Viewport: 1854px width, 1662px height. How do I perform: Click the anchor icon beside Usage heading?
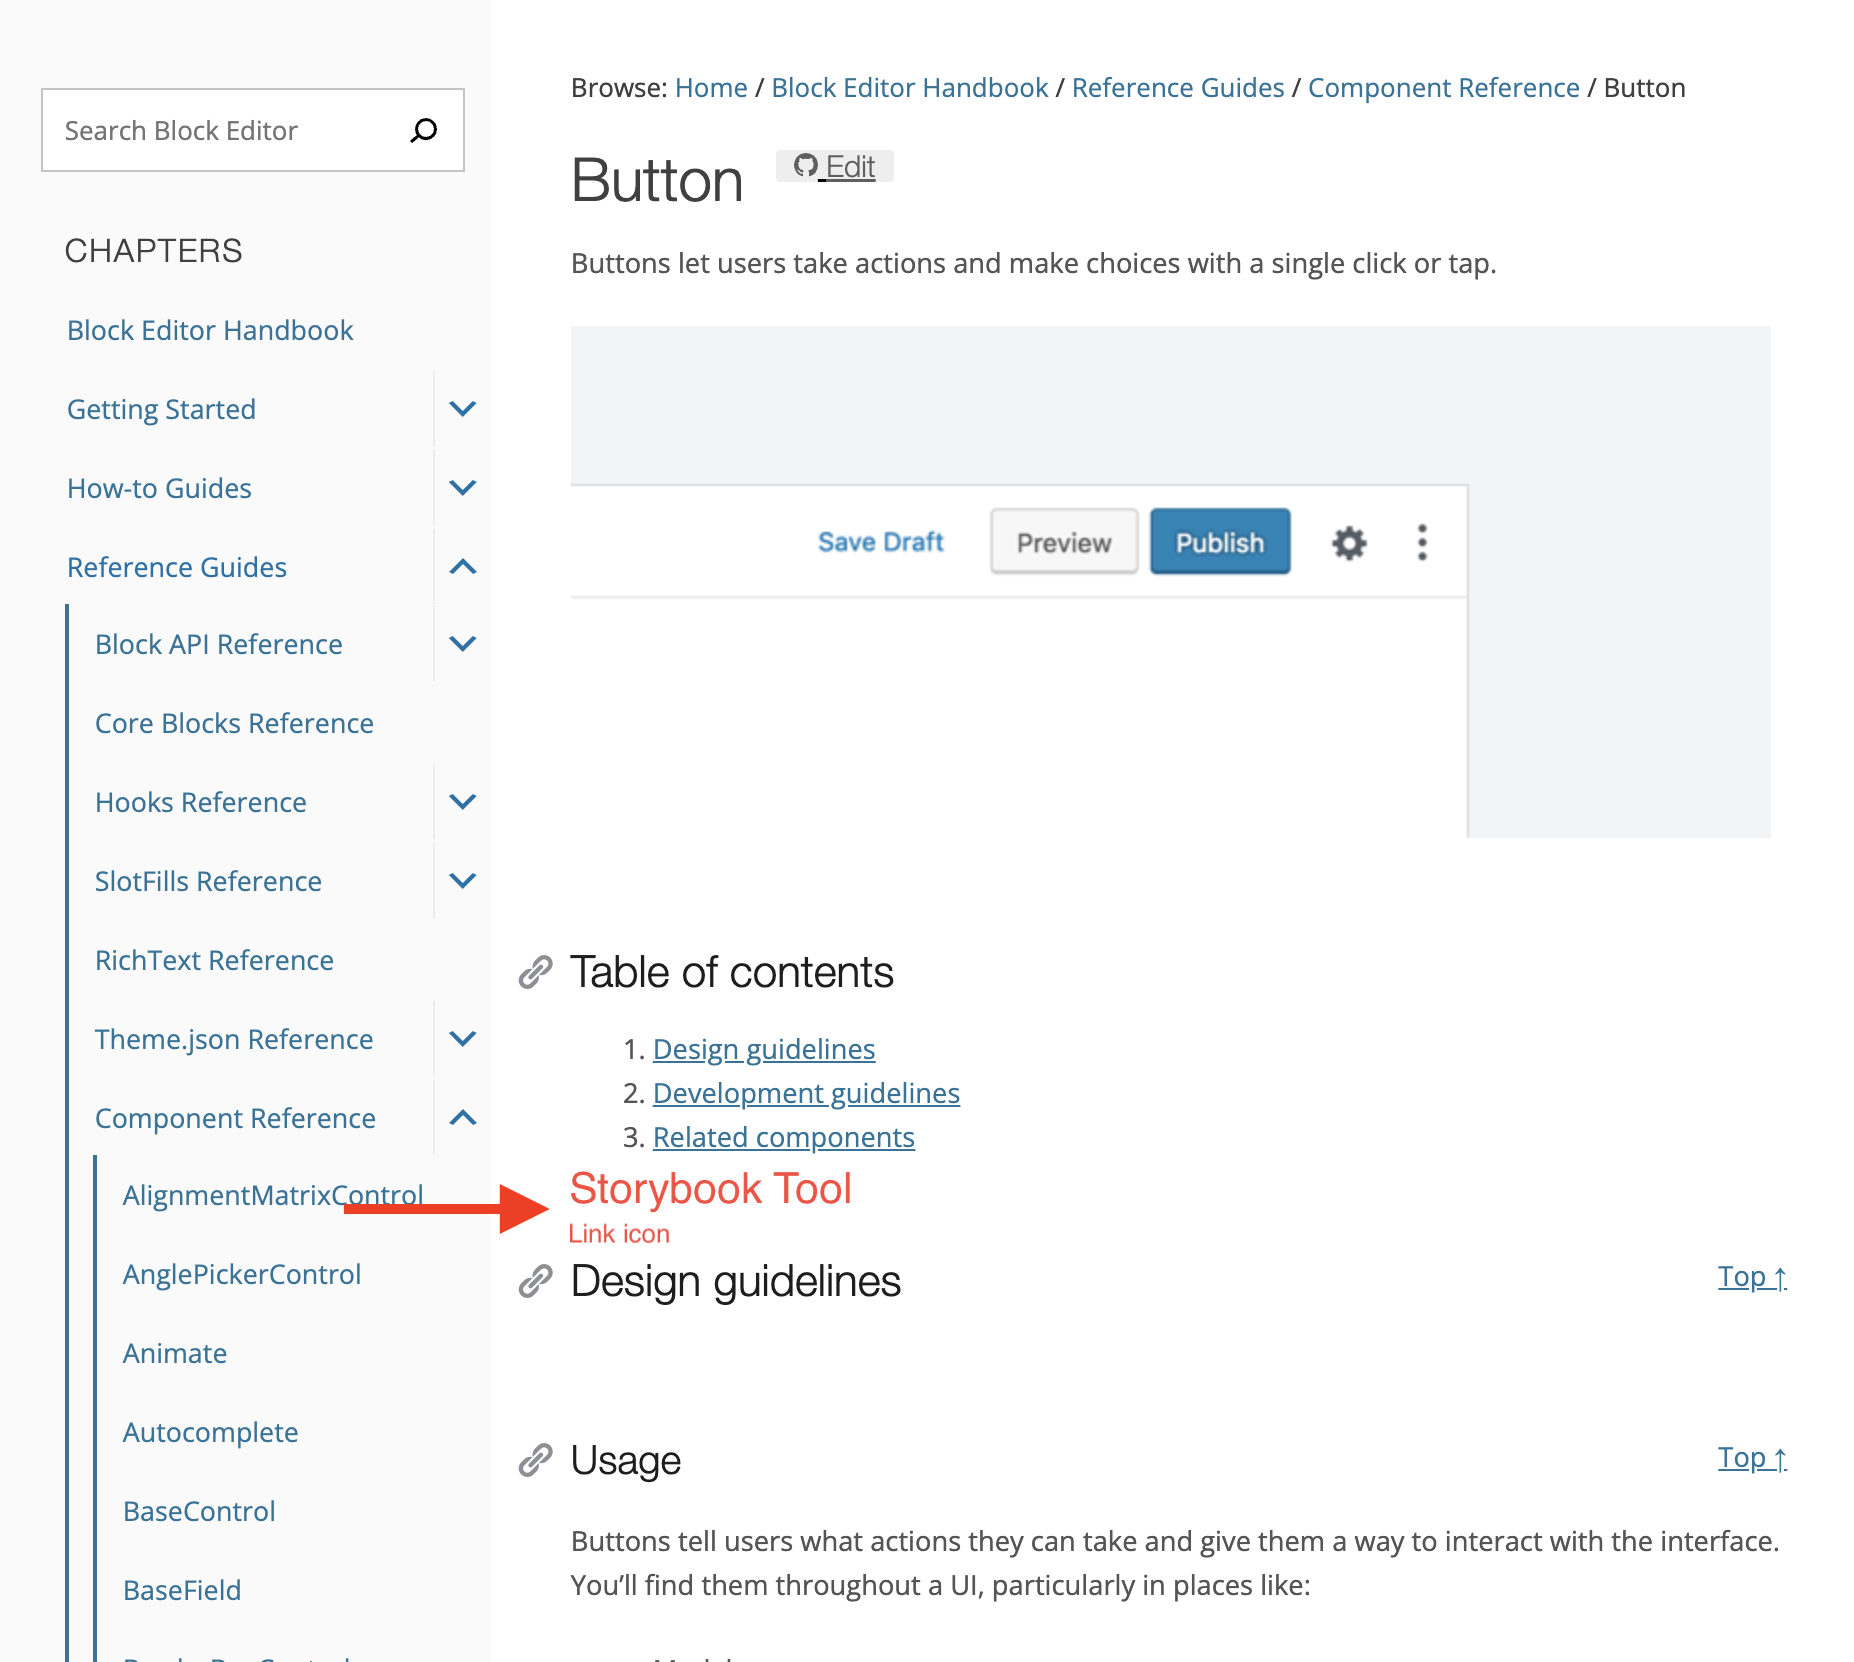536,1460
